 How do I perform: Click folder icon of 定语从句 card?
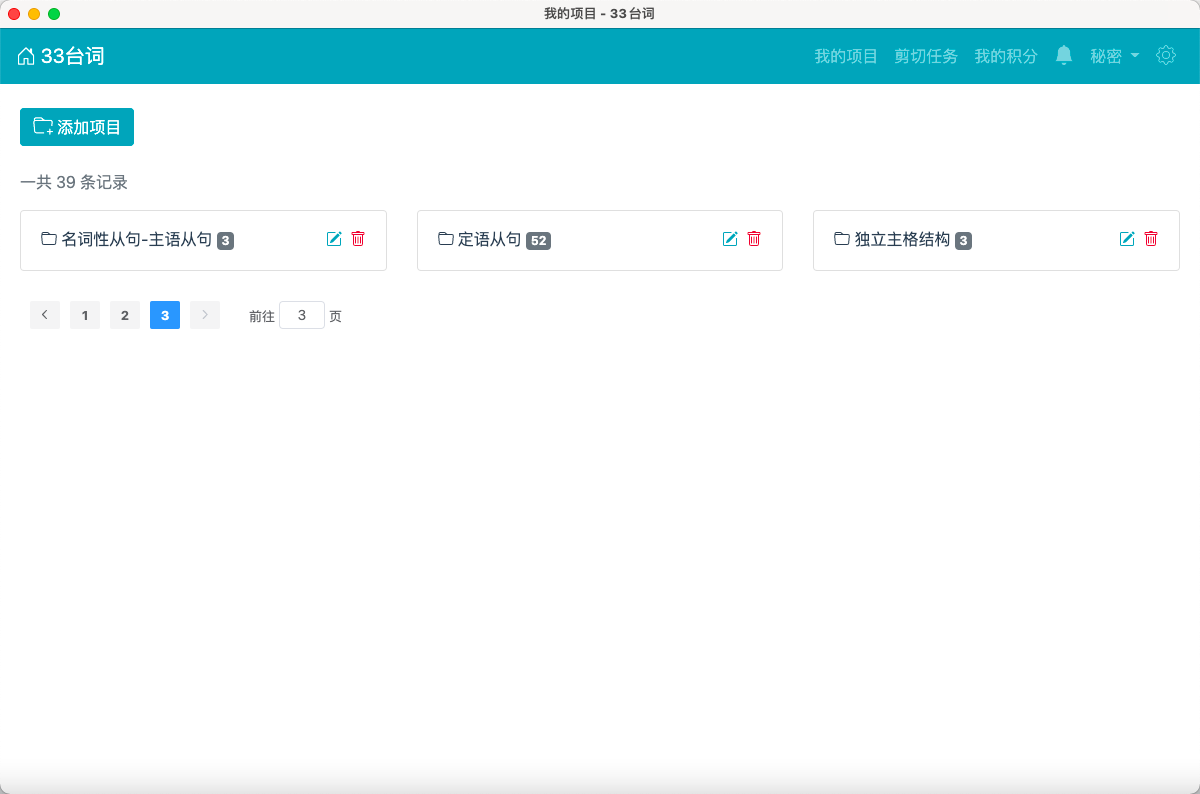coord(446,238)
